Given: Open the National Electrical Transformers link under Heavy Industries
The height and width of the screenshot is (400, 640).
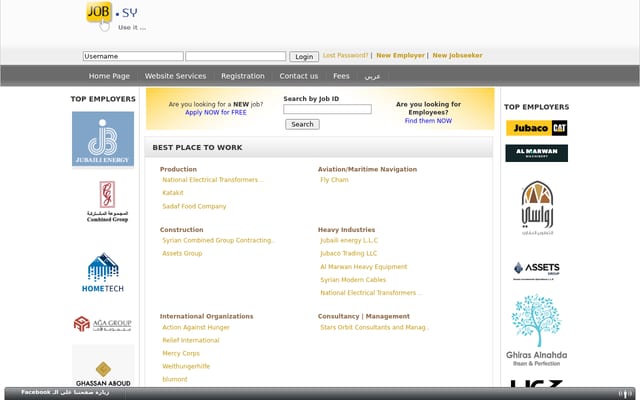Looking at the screenshot, I should [x=371, y=293].
